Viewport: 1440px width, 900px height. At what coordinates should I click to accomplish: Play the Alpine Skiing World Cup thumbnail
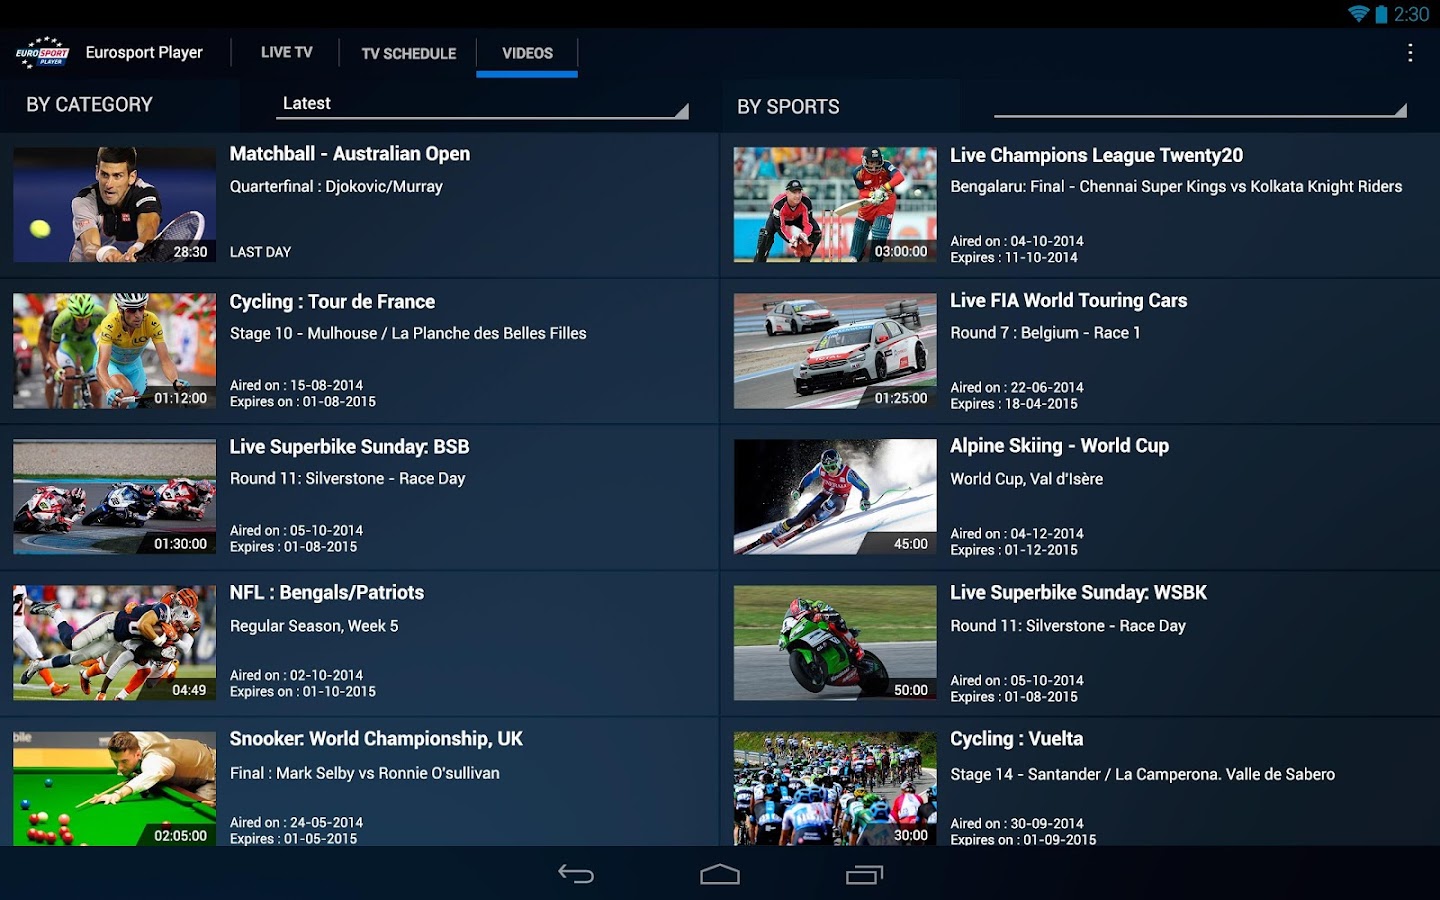coord(835,497)
